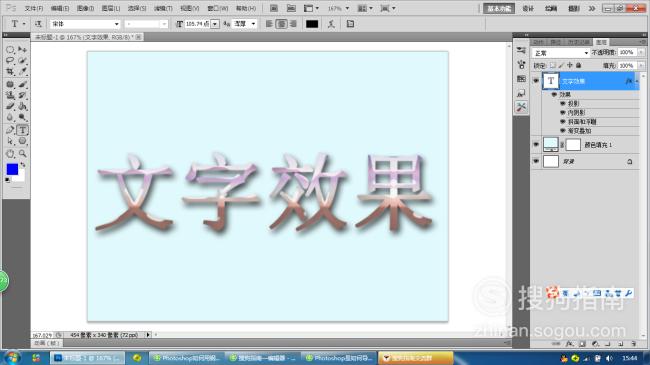Screen dimensions: 650x365
Task: Select the Paint Bucket tool
Action: [x=22, y=106]
